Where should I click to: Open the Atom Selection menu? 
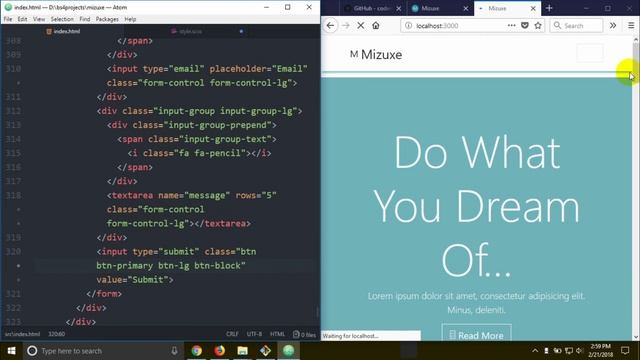click(x=62, y=19)
